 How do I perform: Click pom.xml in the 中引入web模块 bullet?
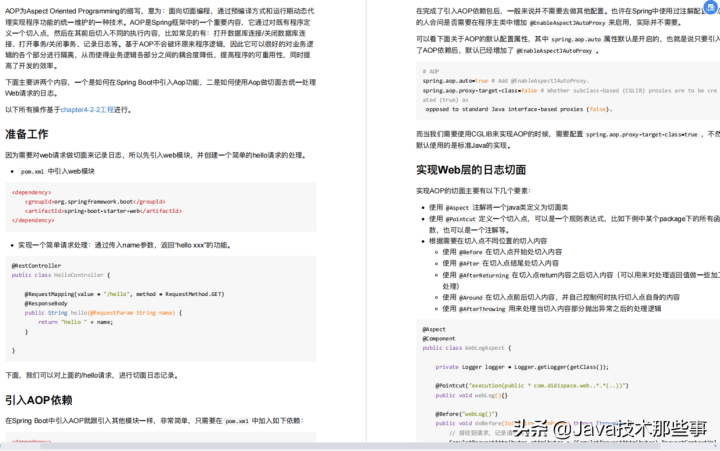[32, 172]
